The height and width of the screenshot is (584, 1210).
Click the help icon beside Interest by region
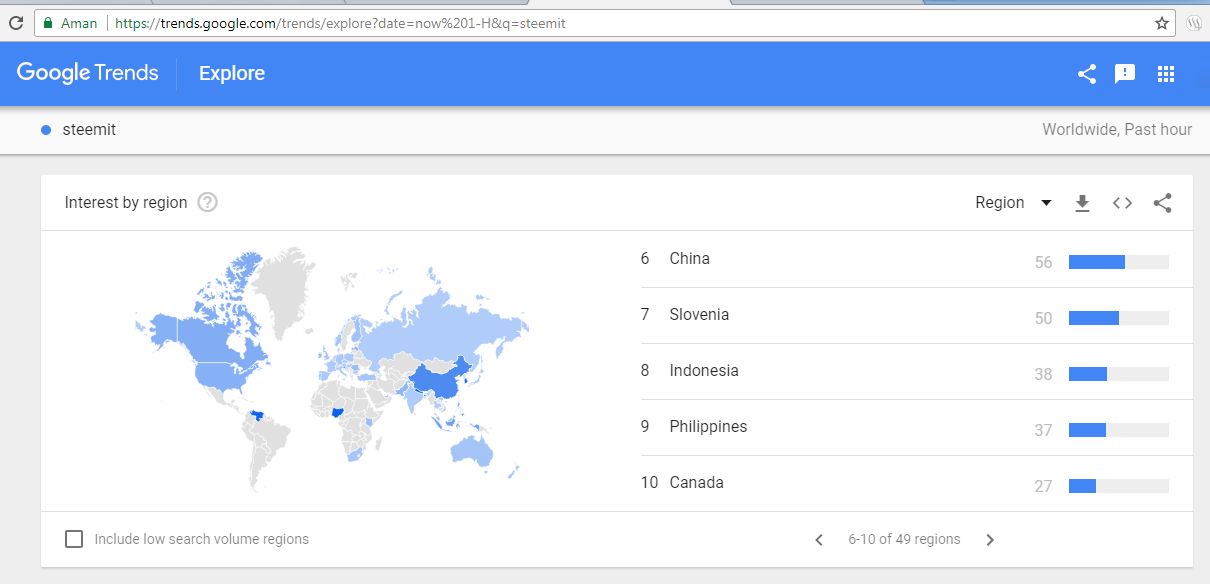tap(207, 202)
